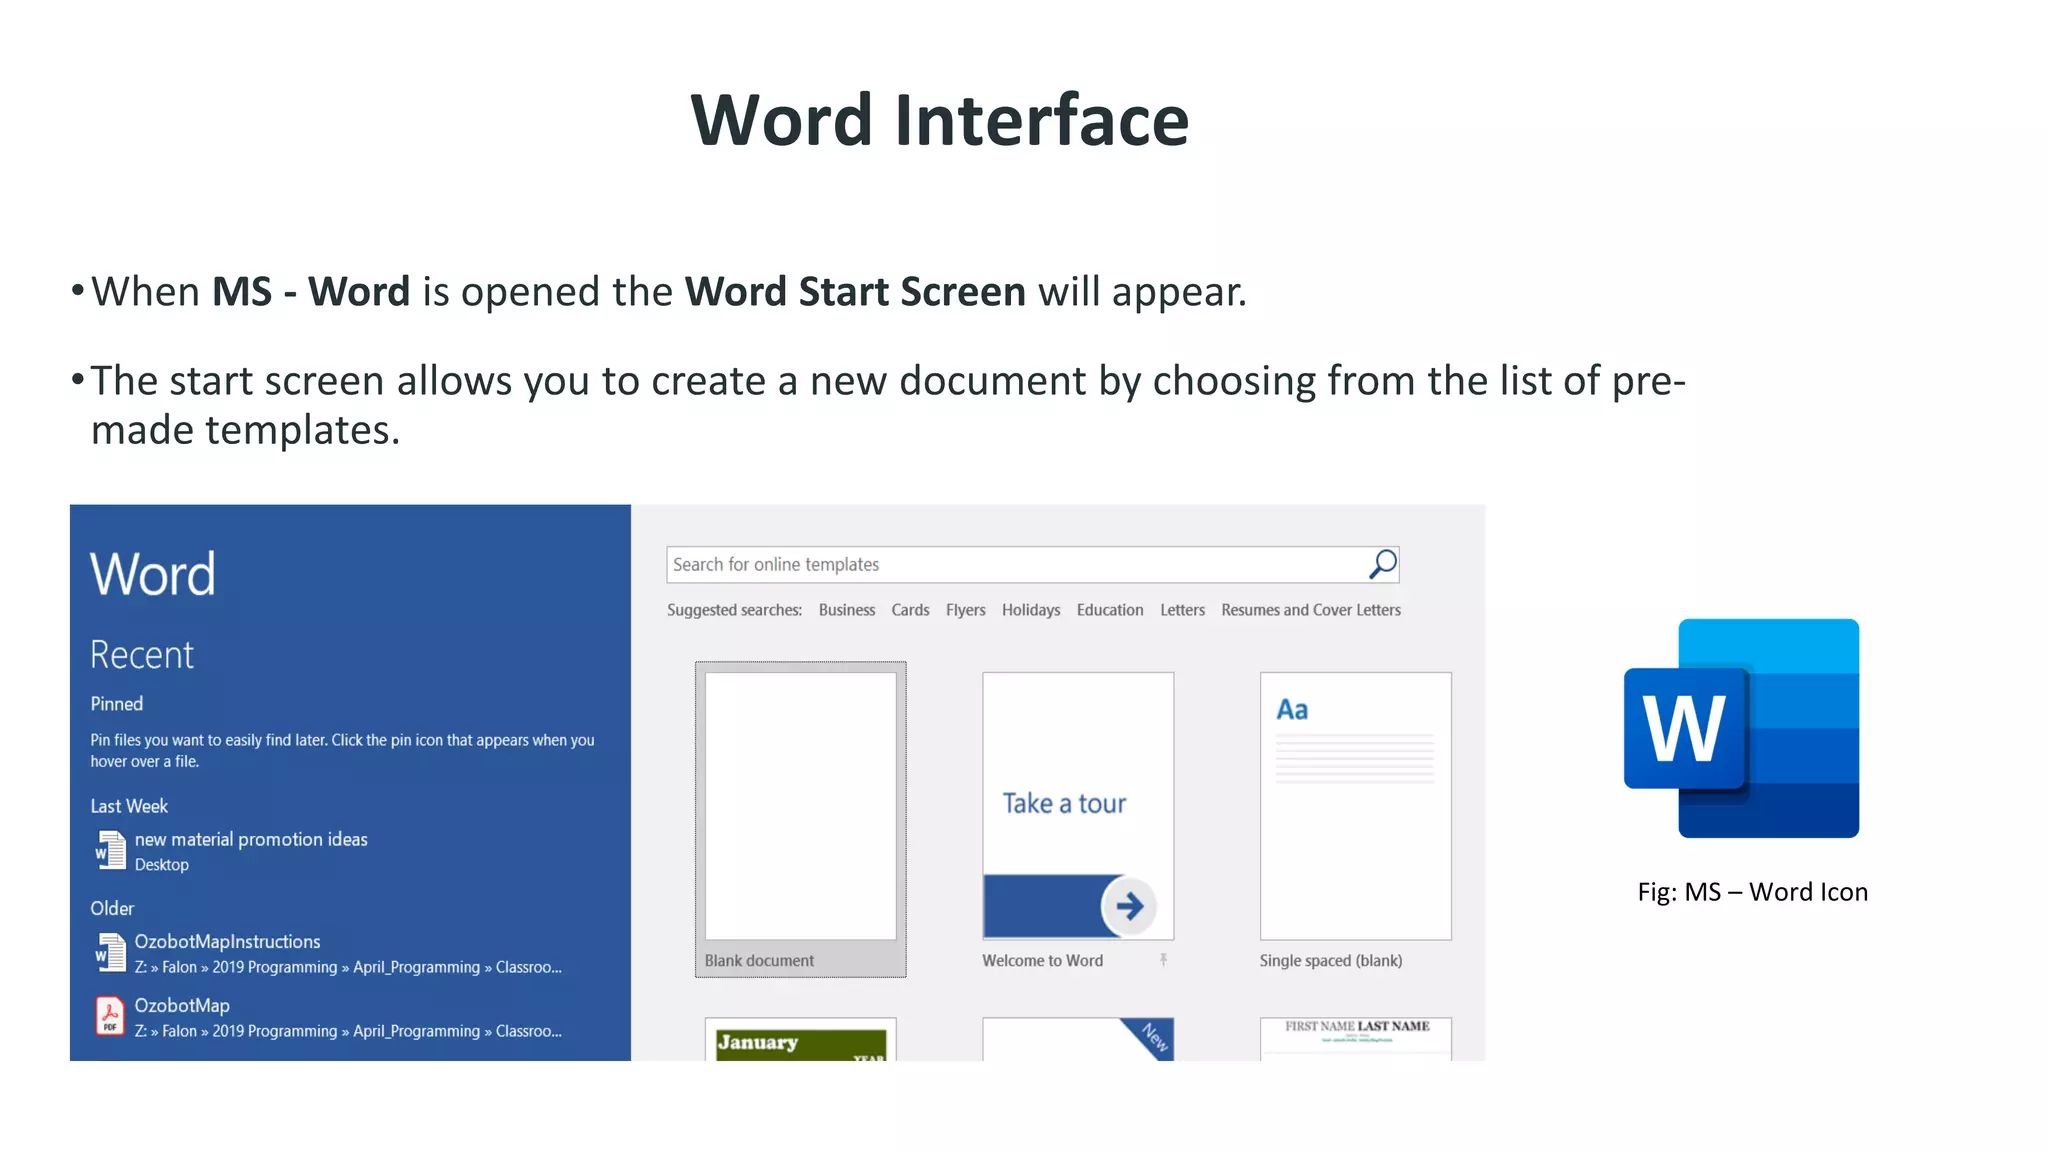
Task: Click the Single spaced (blank) label
Action: pos(1330,961)
